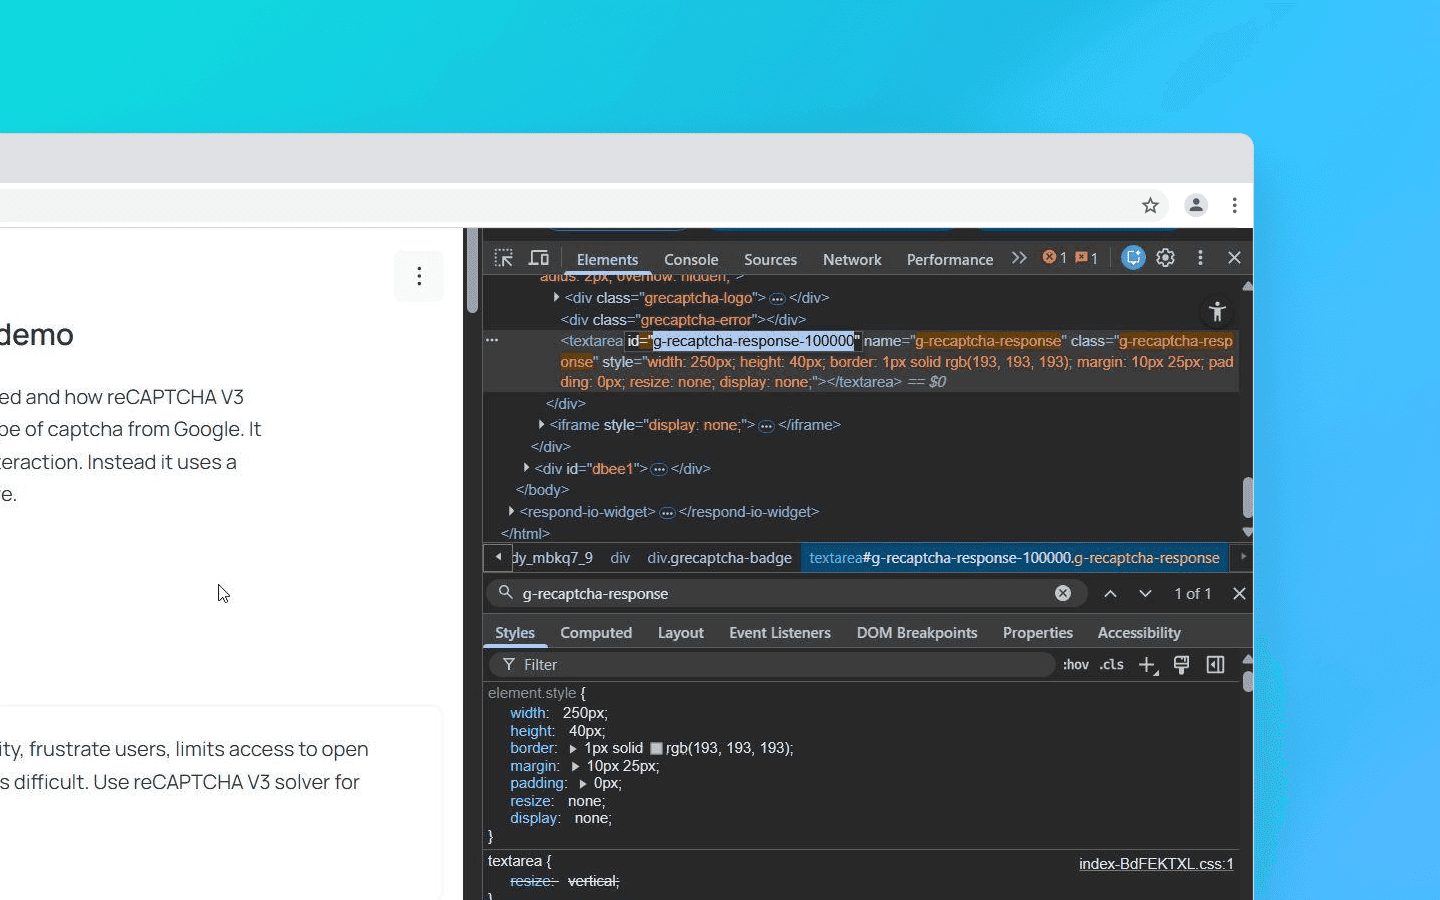This screenshot has width=1440, height=900.
Task: Expand the respond-io-widget node
Action: click(512, 511)
